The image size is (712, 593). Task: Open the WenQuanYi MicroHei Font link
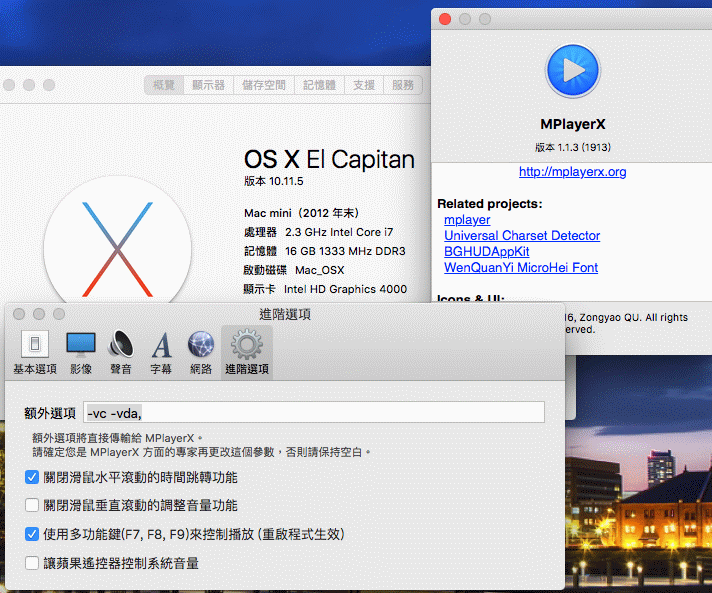point(521,267)
